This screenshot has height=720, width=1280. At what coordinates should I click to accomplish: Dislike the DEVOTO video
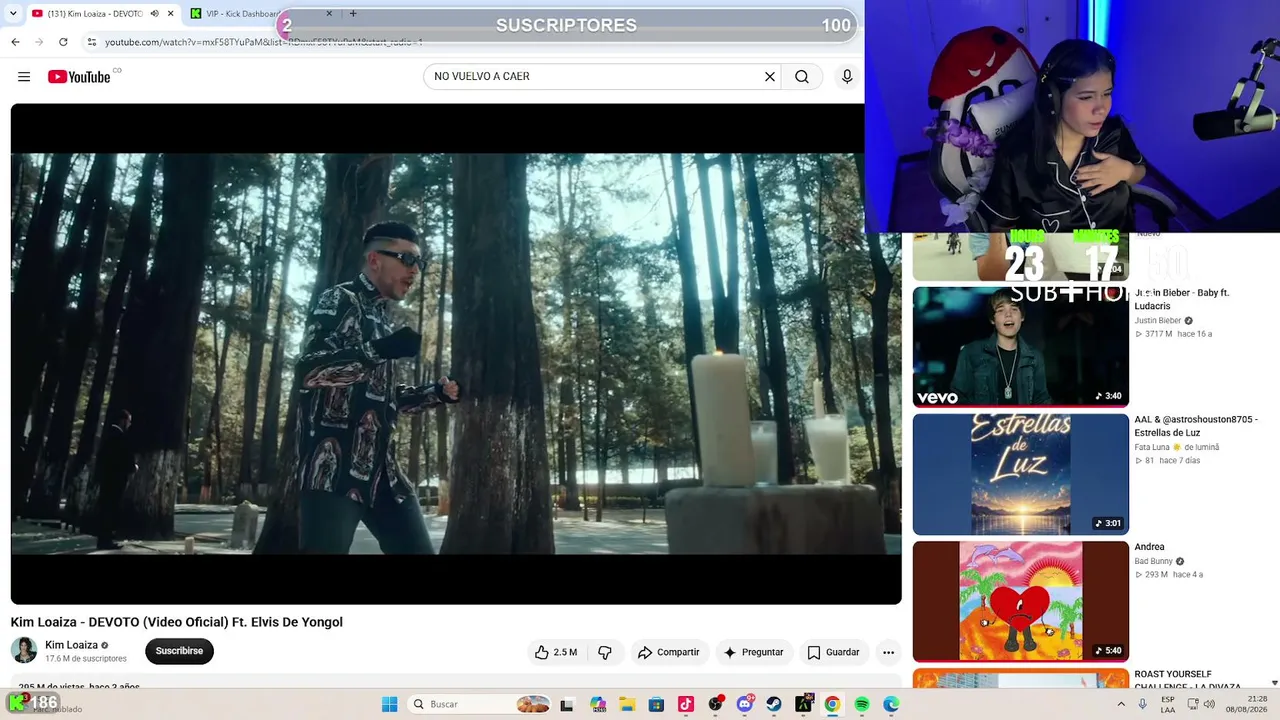click(605, 652)
